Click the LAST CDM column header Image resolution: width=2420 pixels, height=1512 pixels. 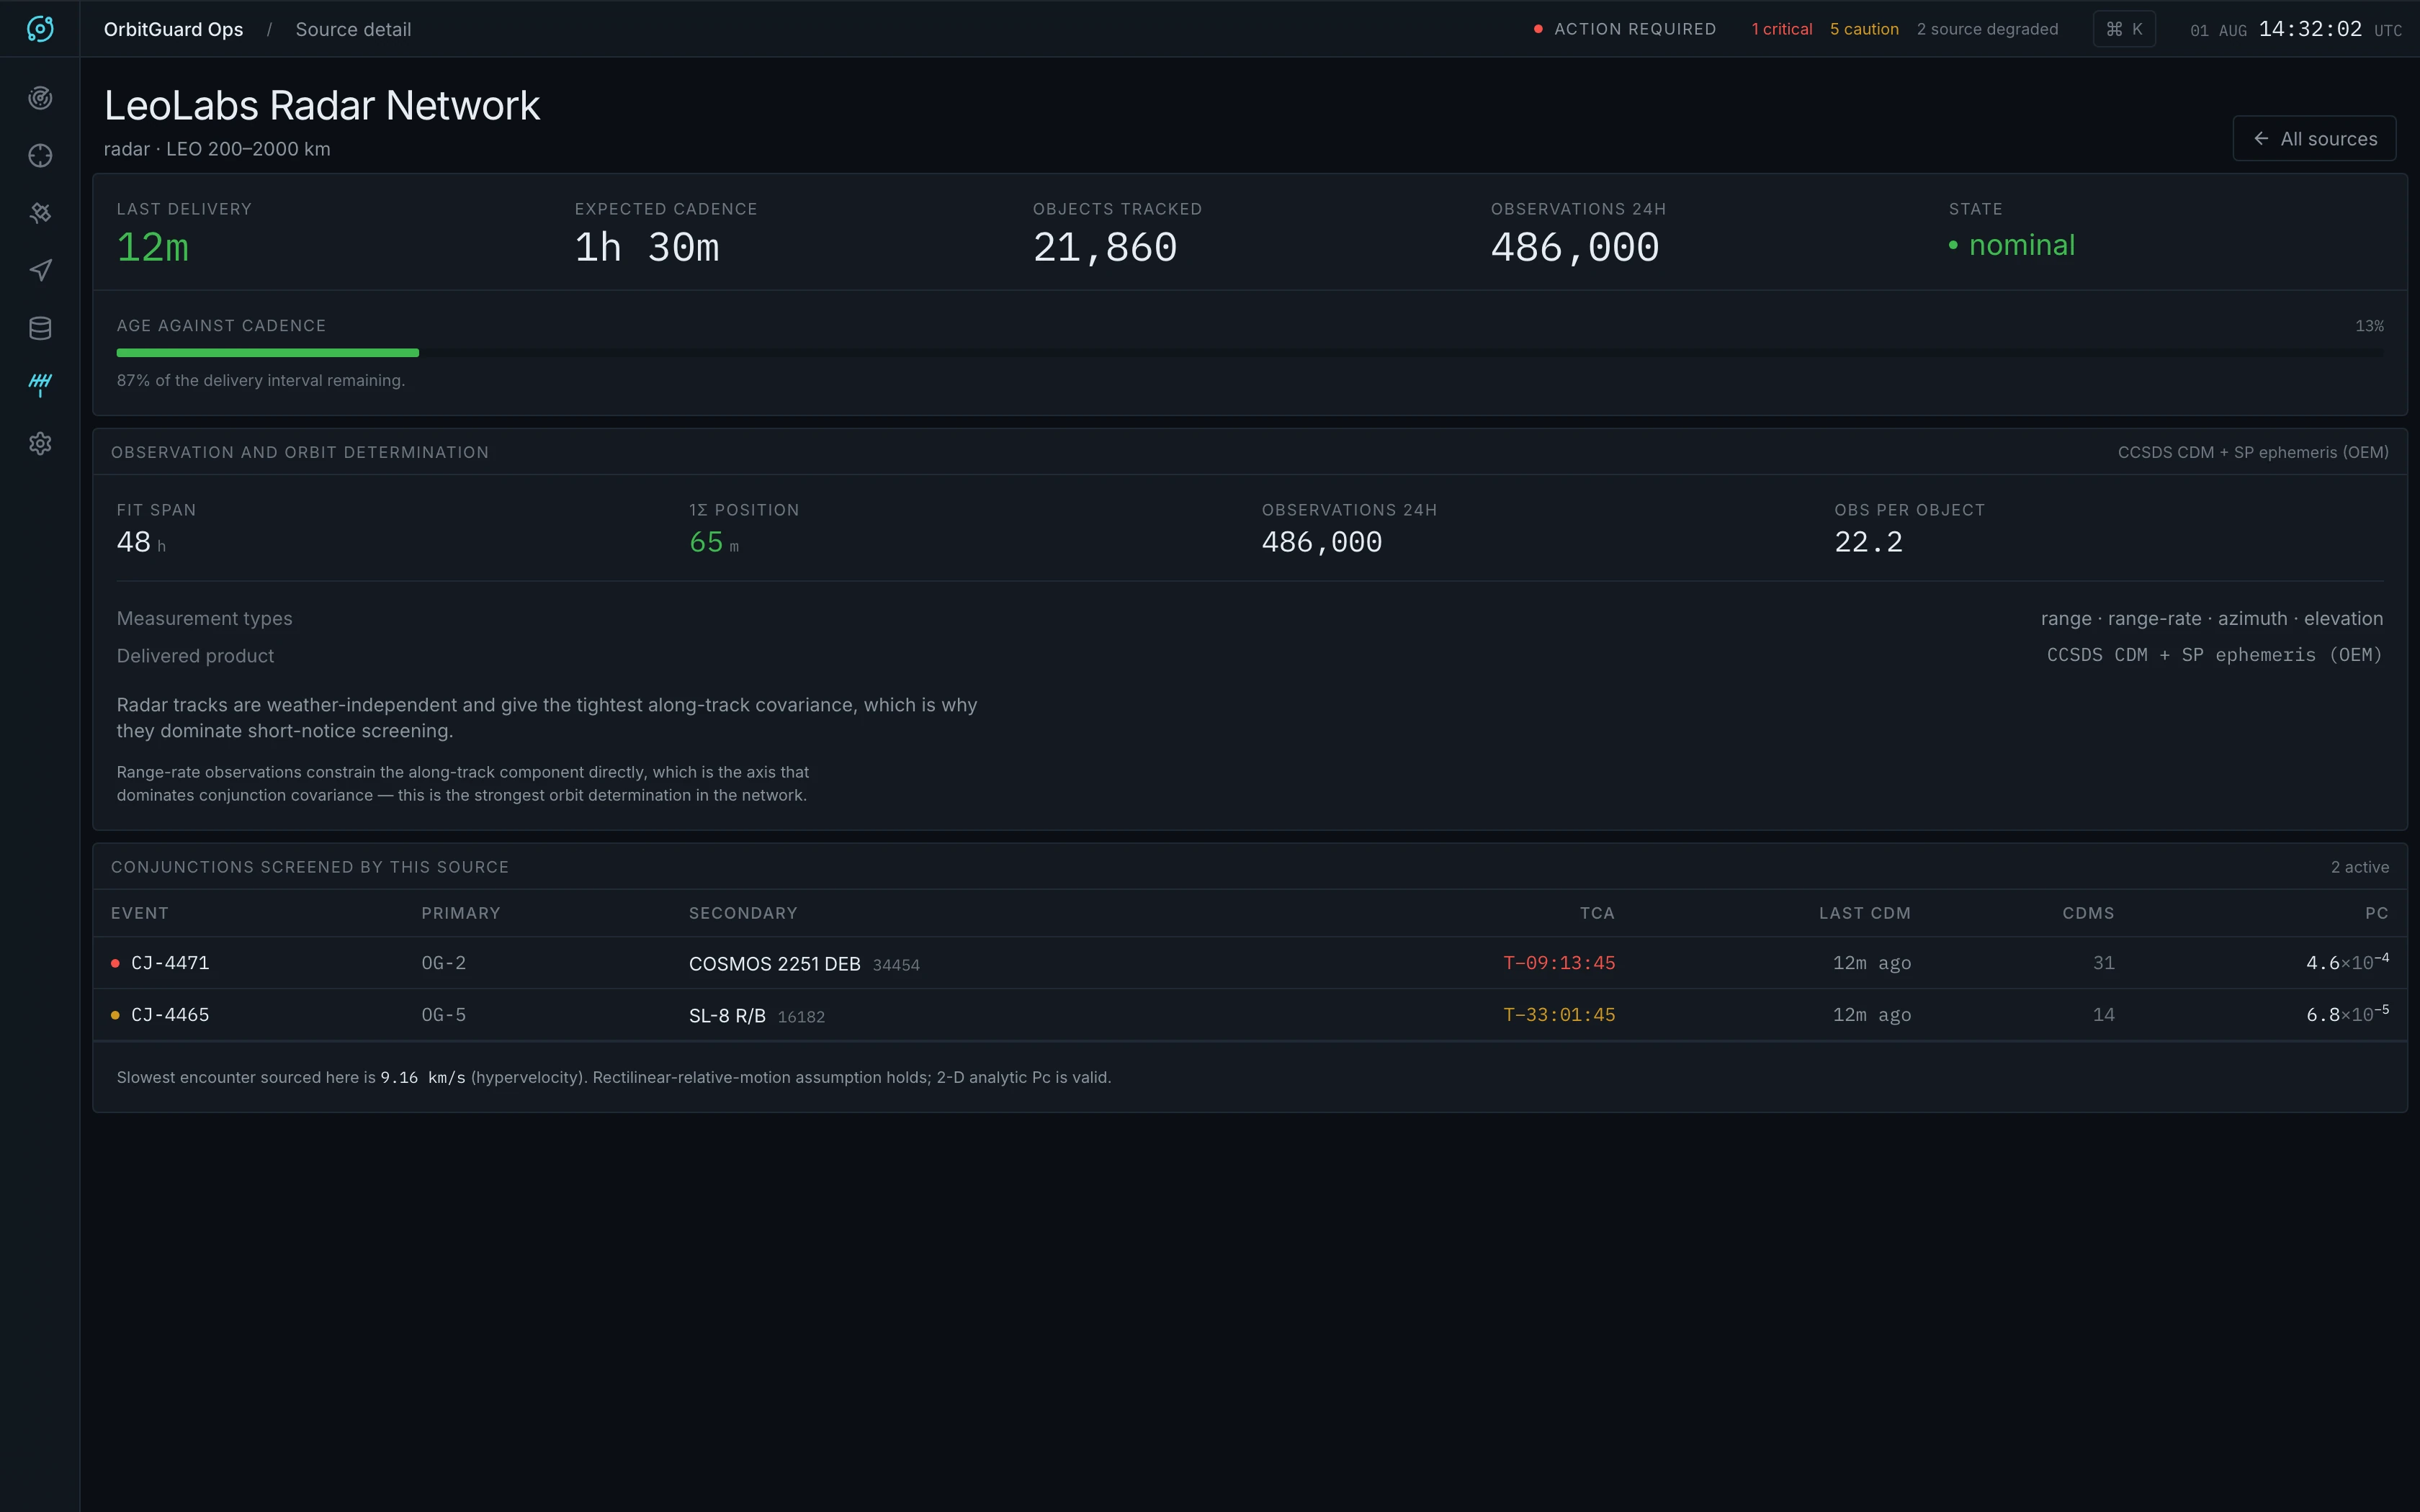tap(1864, 913)
